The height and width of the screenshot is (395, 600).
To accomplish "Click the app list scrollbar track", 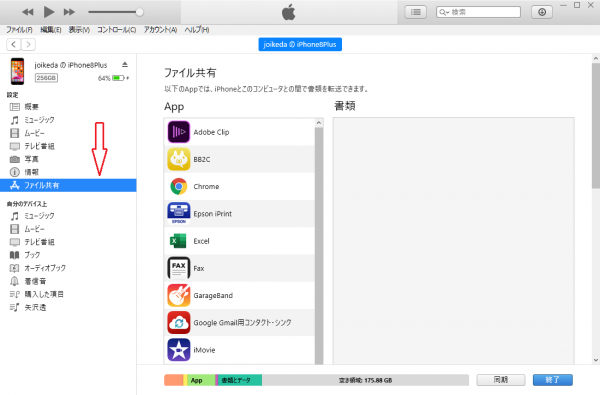I will 319,245.
